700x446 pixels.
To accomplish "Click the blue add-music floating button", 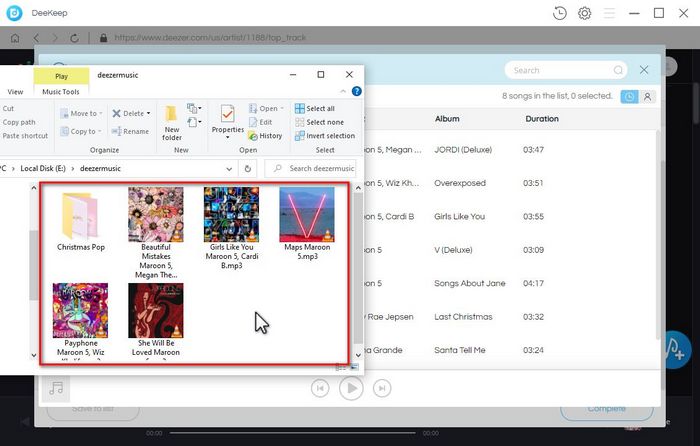I will (x=674, y=350).
